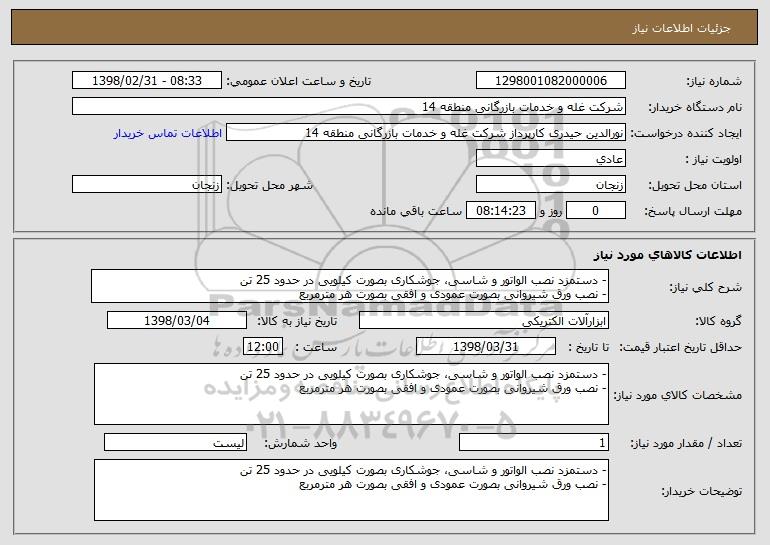
Task: Click the need date field 1398/03/04
Action: click(x=177, y=321)
